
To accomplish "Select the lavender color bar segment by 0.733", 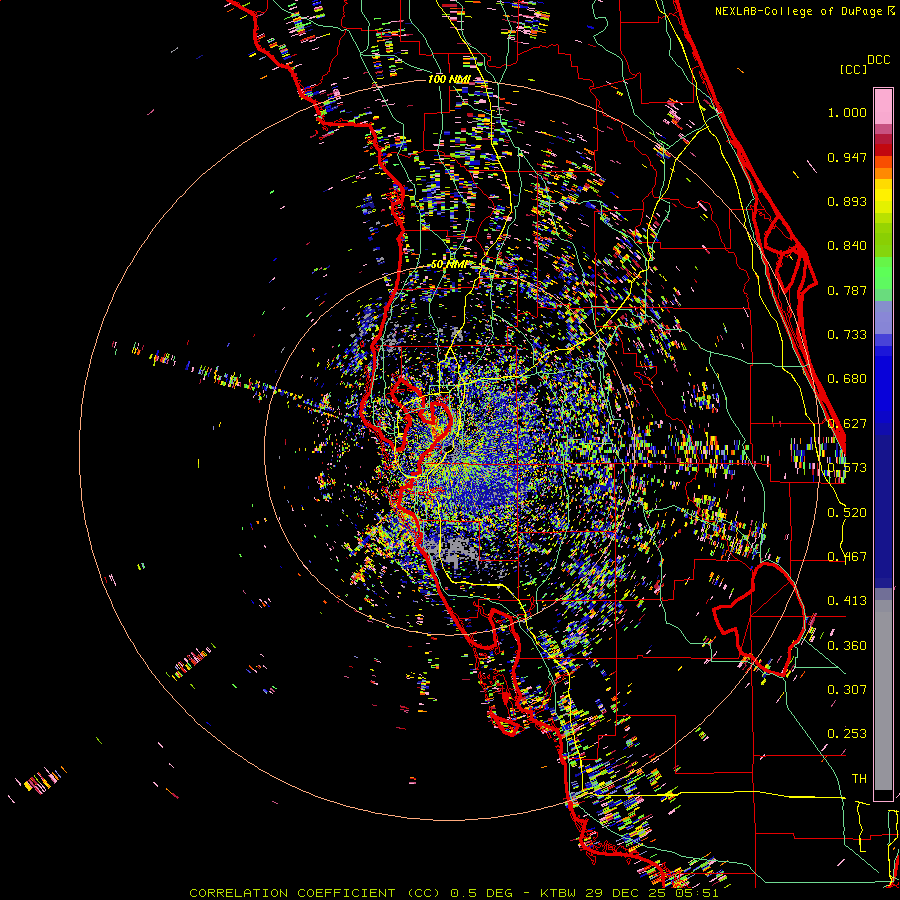I will pos(883,318).
